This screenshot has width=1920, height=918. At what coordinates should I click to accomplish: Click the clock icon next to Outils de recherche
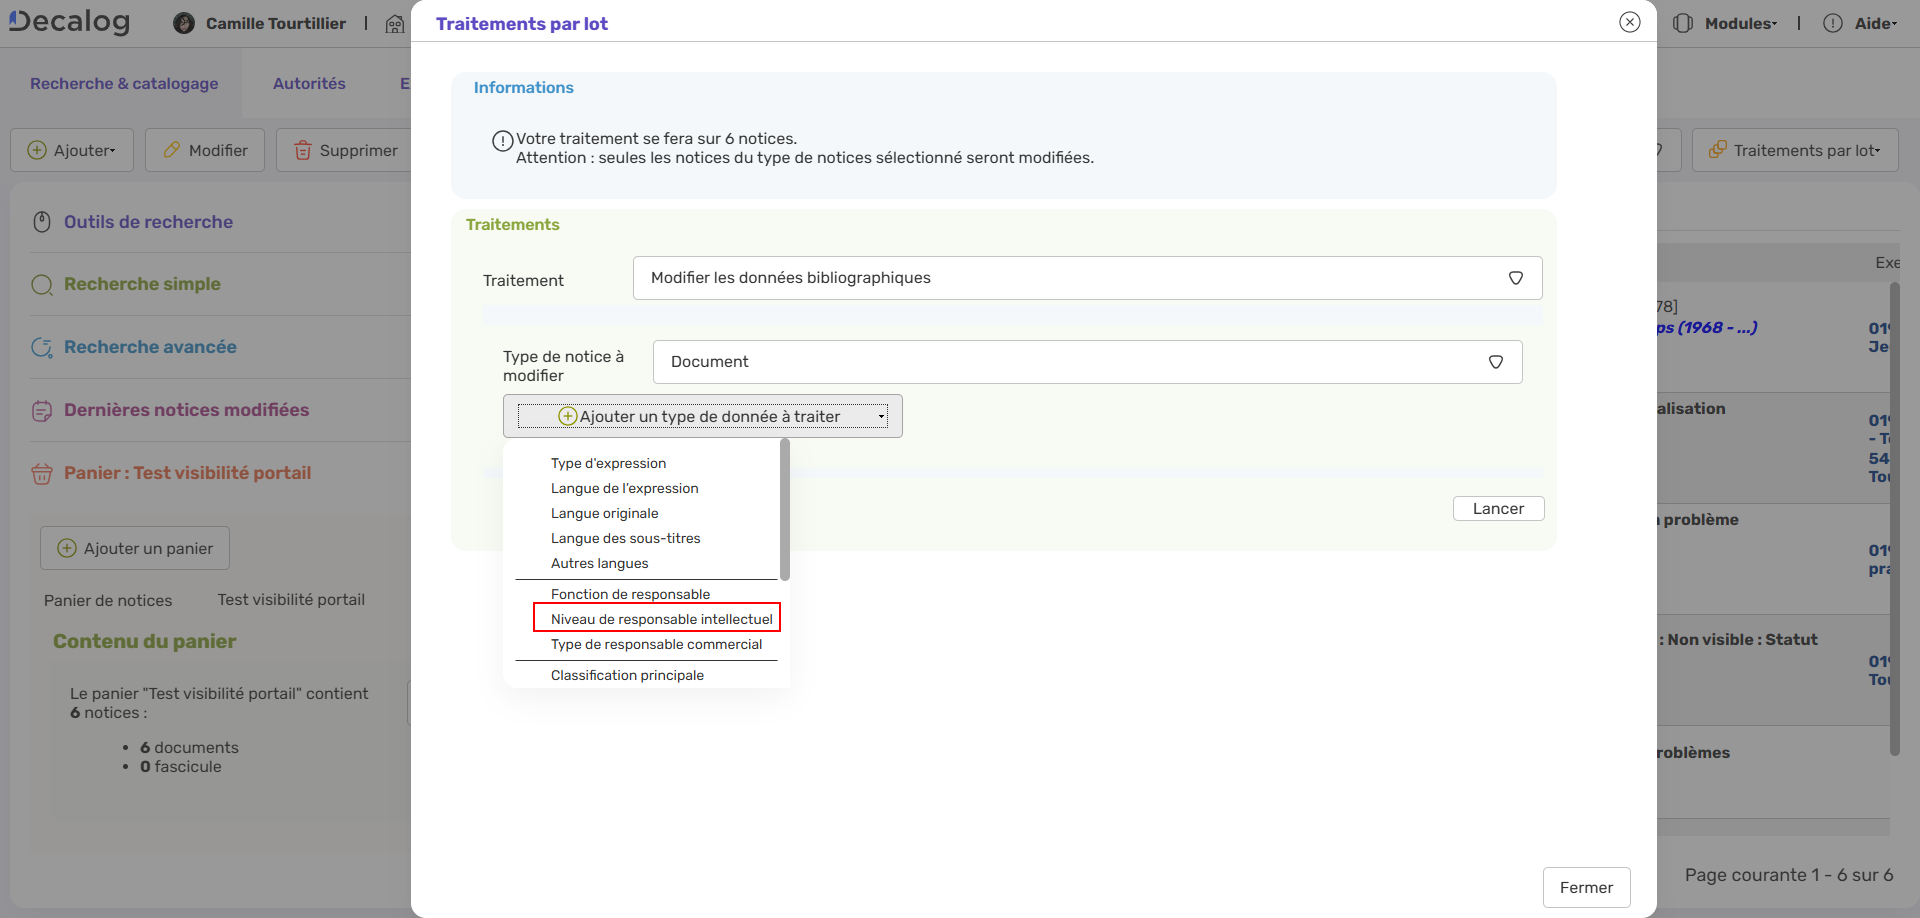pos(41,222)
